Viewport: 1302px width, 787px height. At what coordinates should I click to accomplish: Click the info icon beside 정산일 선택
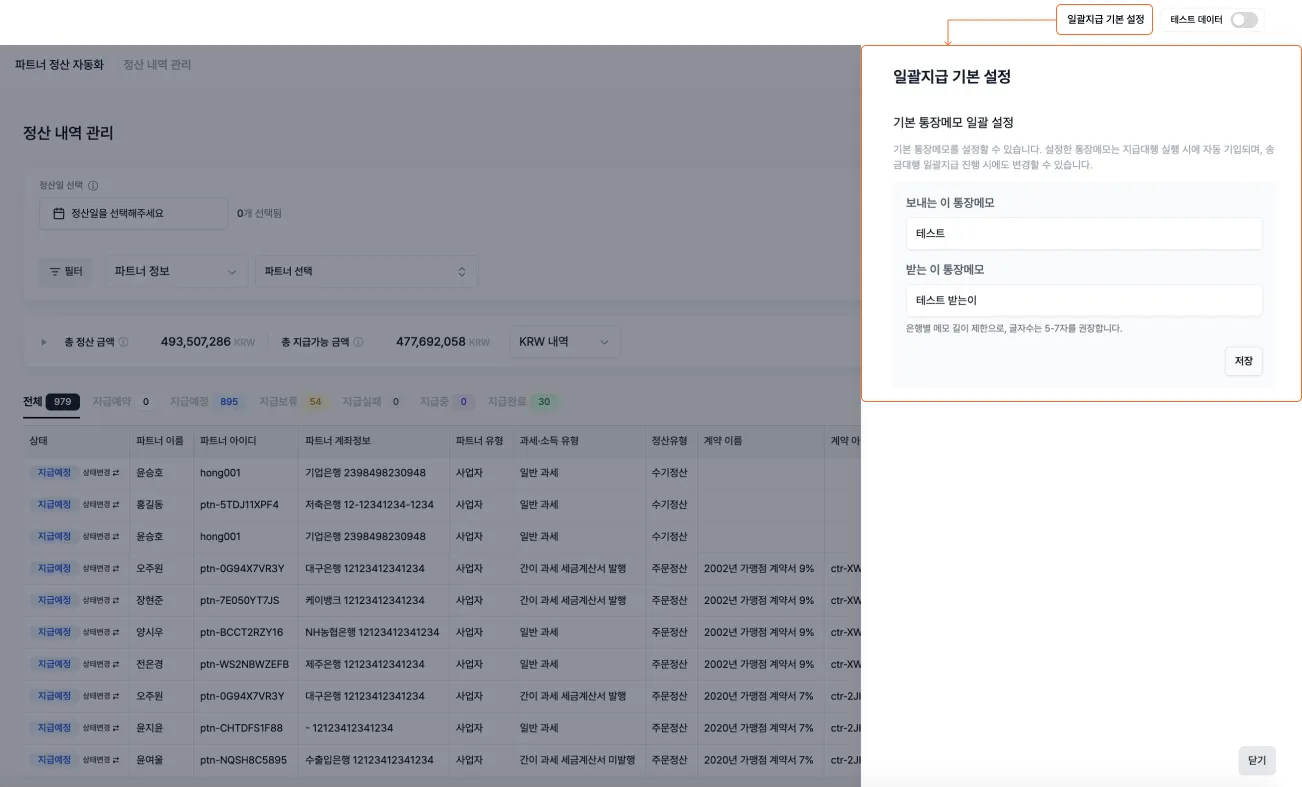(93, 186)
